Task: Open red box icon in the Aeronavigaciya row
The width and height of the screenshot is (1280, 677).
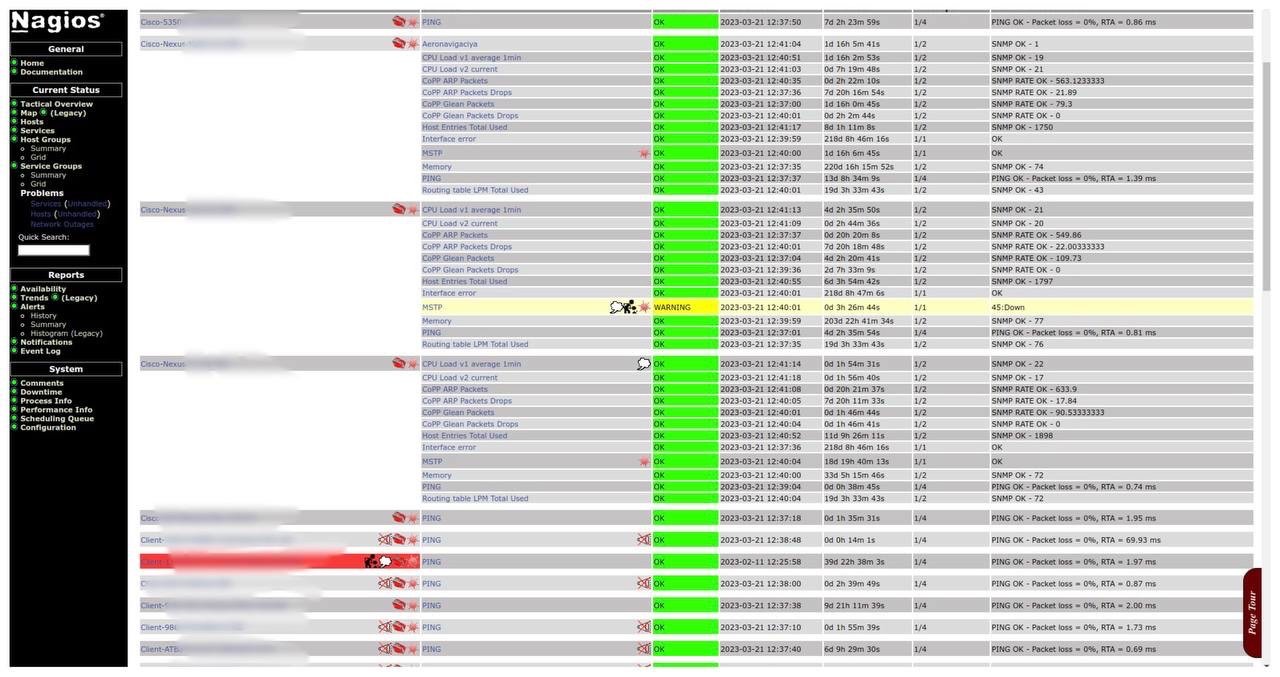Action: pos(399,43)
